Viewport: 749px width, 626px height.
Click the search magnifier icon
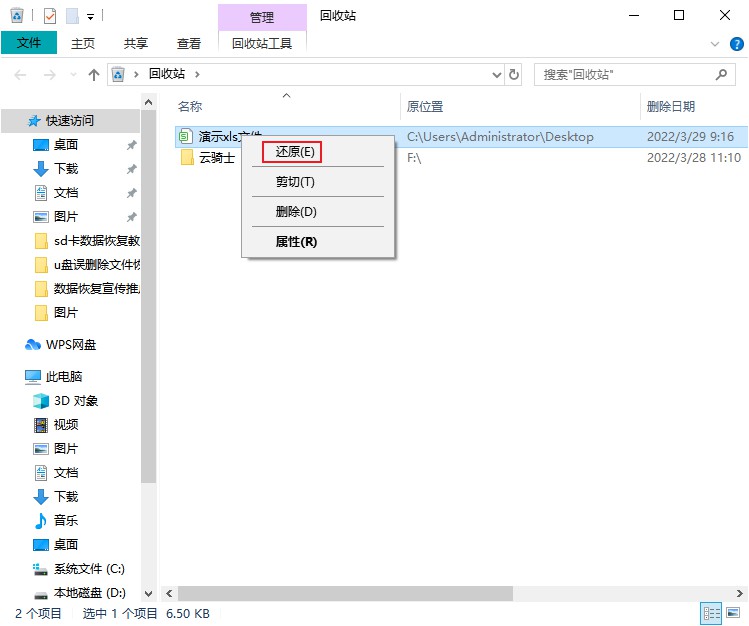721,74
